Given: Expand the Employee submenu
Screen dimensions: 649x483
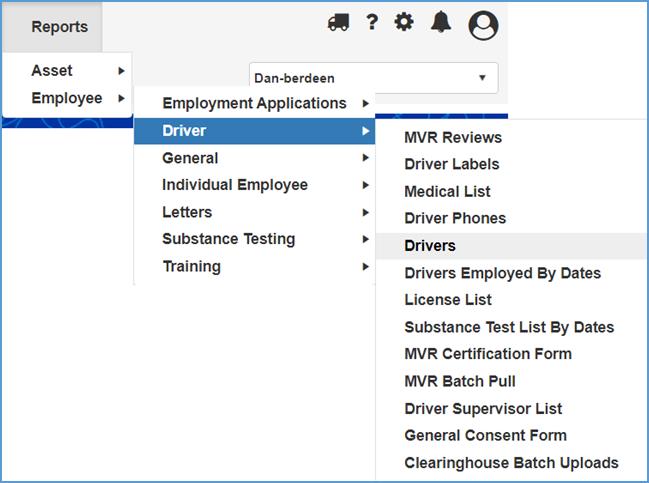Looking at the screenshot, I should point(67,98).
